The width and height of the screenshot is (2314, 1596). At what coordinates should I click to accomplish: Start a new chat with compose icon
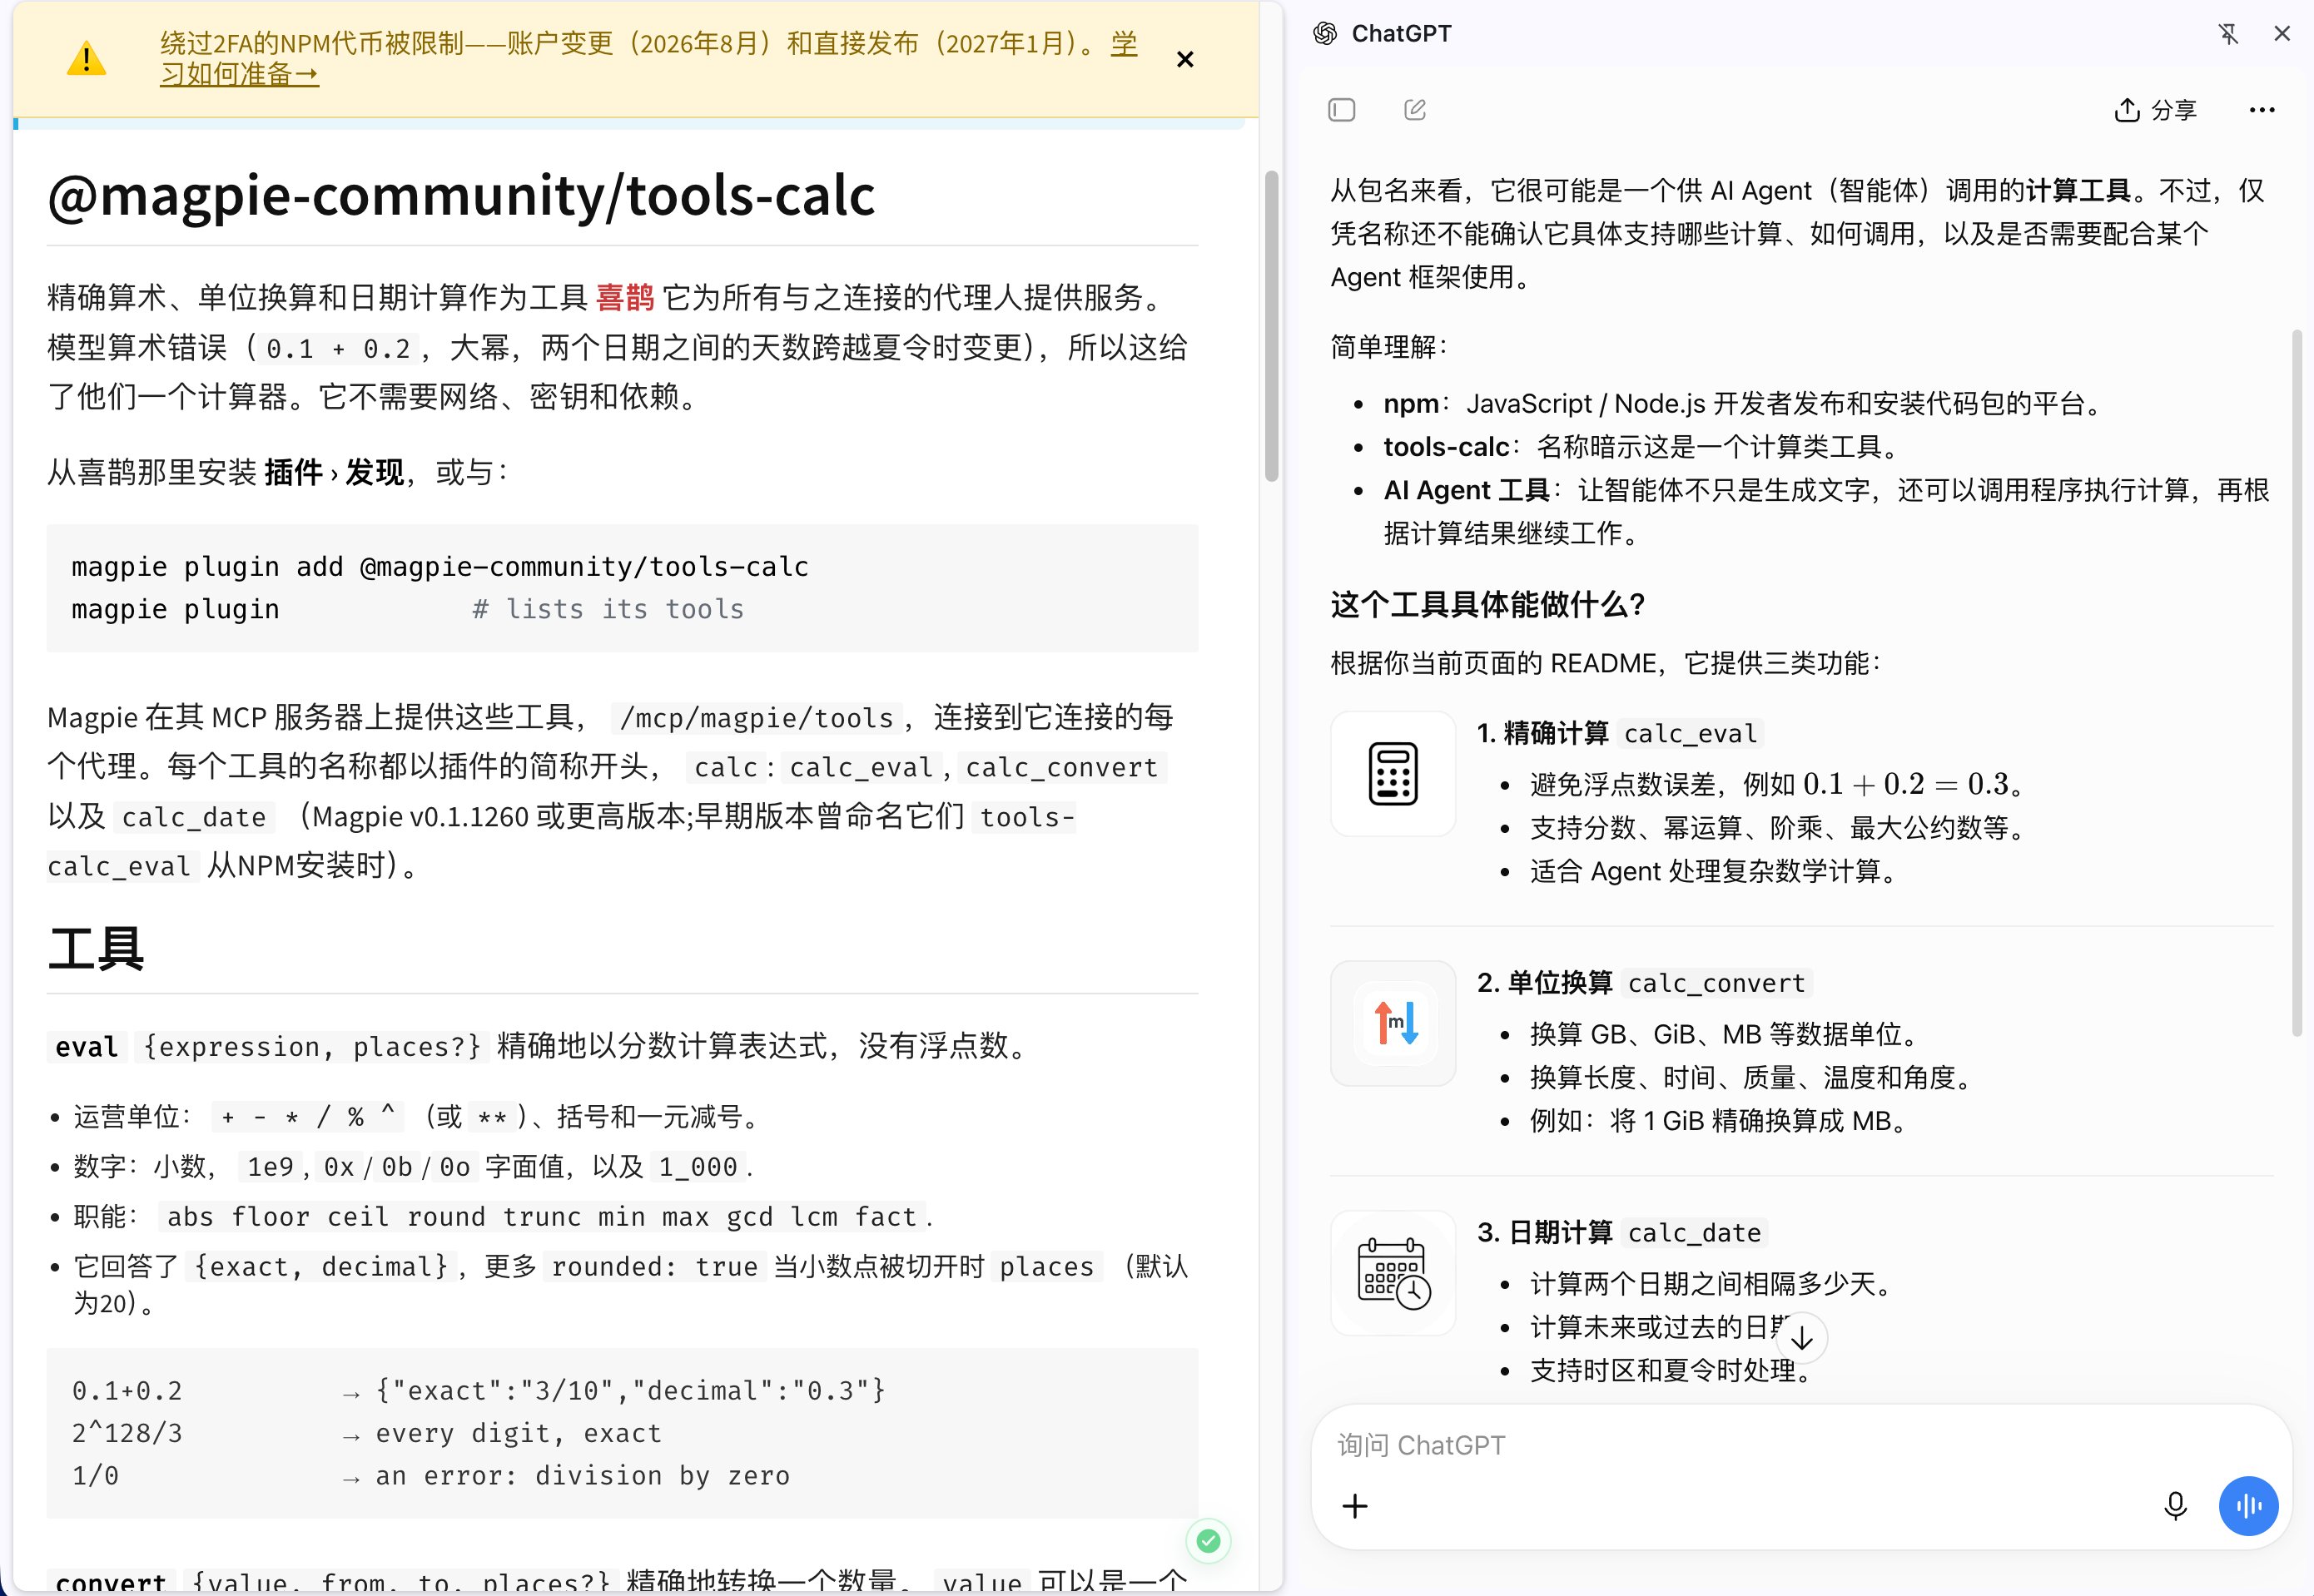pyautogui.click(x=1414, y=110)
